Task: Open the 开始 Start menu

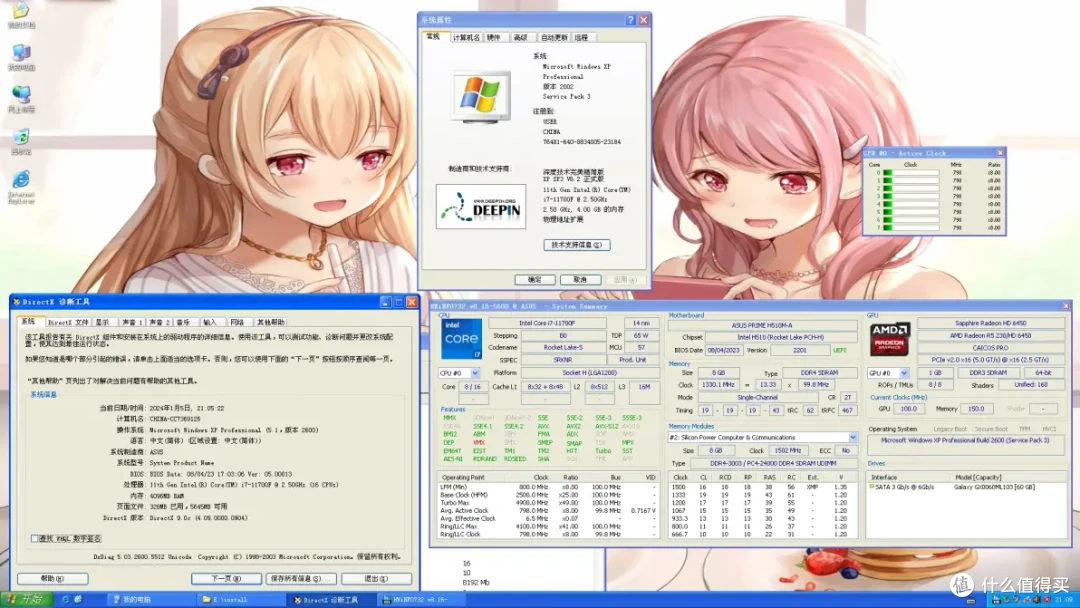Action: (x=26, y=599)
